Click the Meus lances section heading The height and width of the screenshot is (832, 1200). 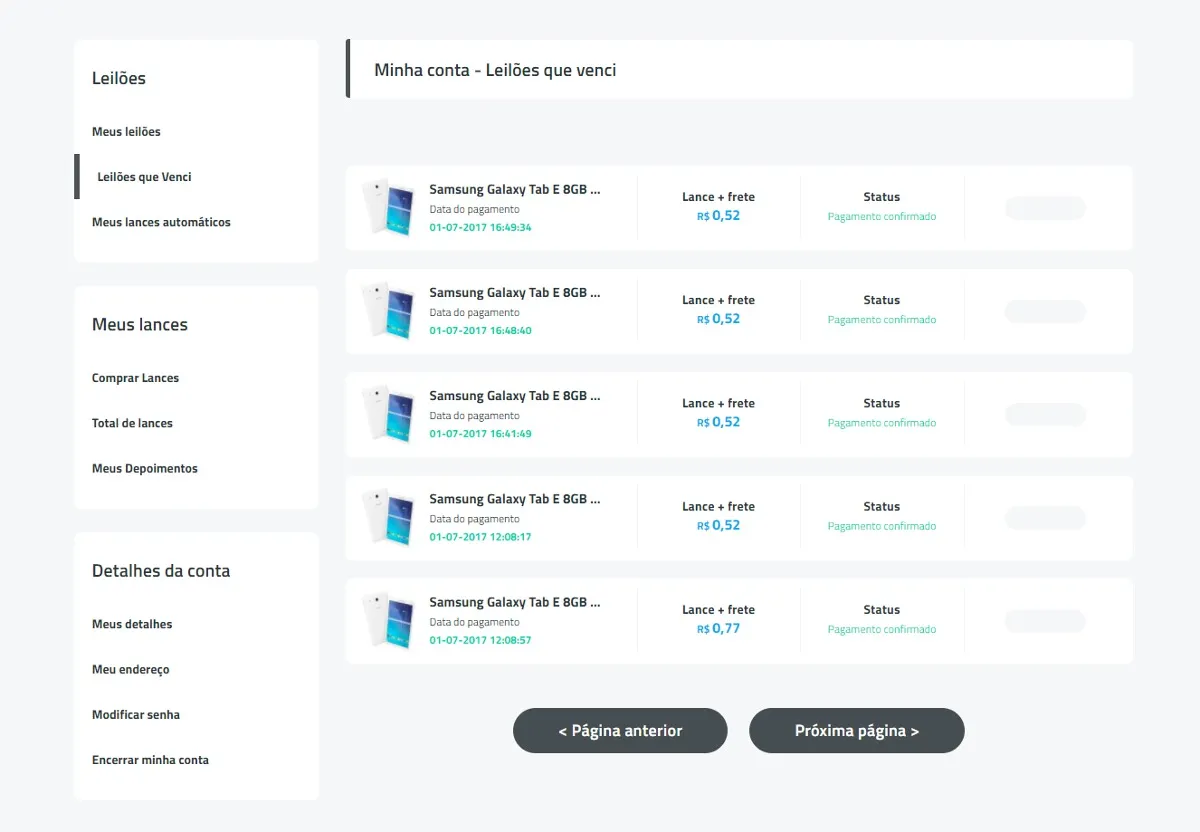140,324
